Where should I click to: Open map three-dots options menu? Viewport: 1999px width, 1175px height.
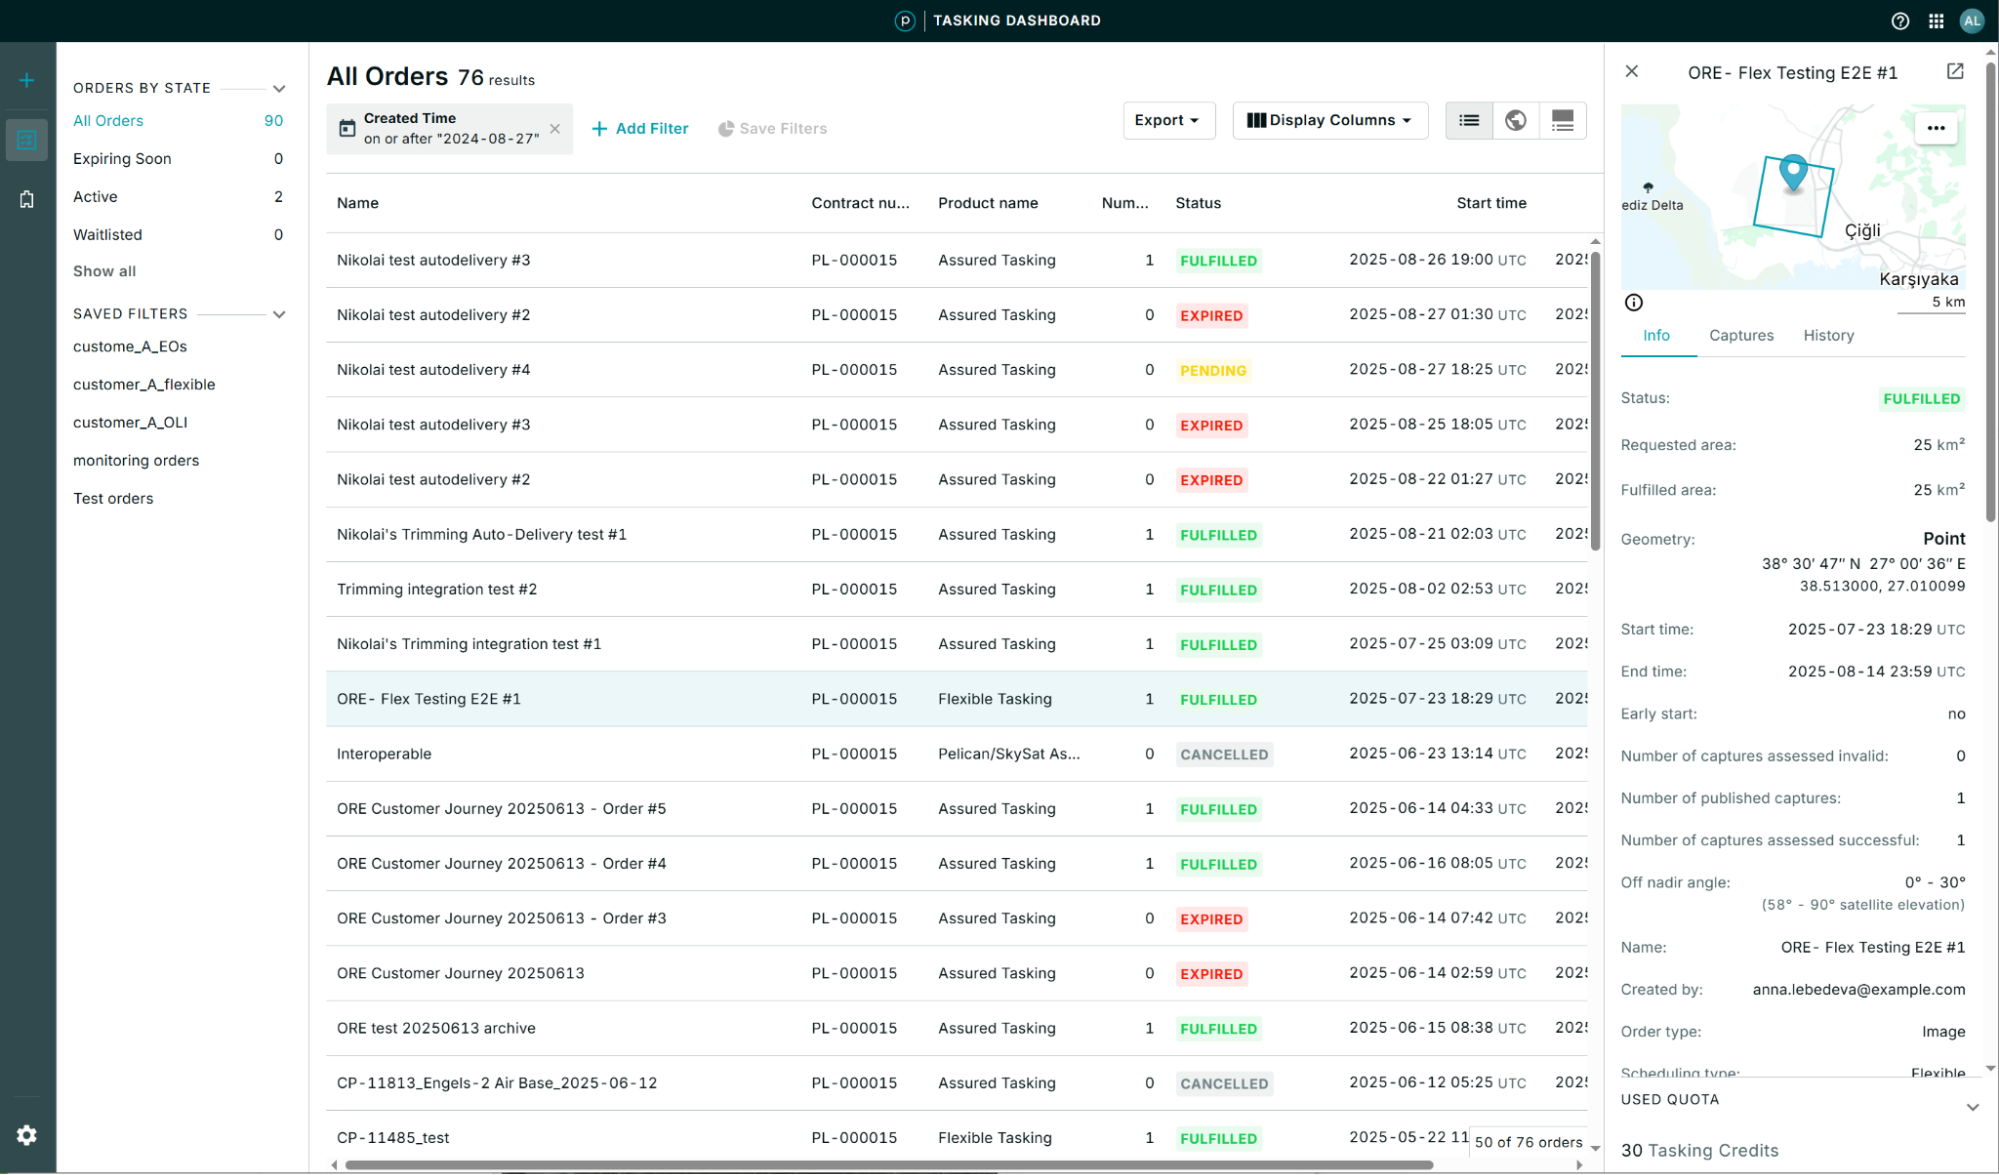pos(1936,128)
